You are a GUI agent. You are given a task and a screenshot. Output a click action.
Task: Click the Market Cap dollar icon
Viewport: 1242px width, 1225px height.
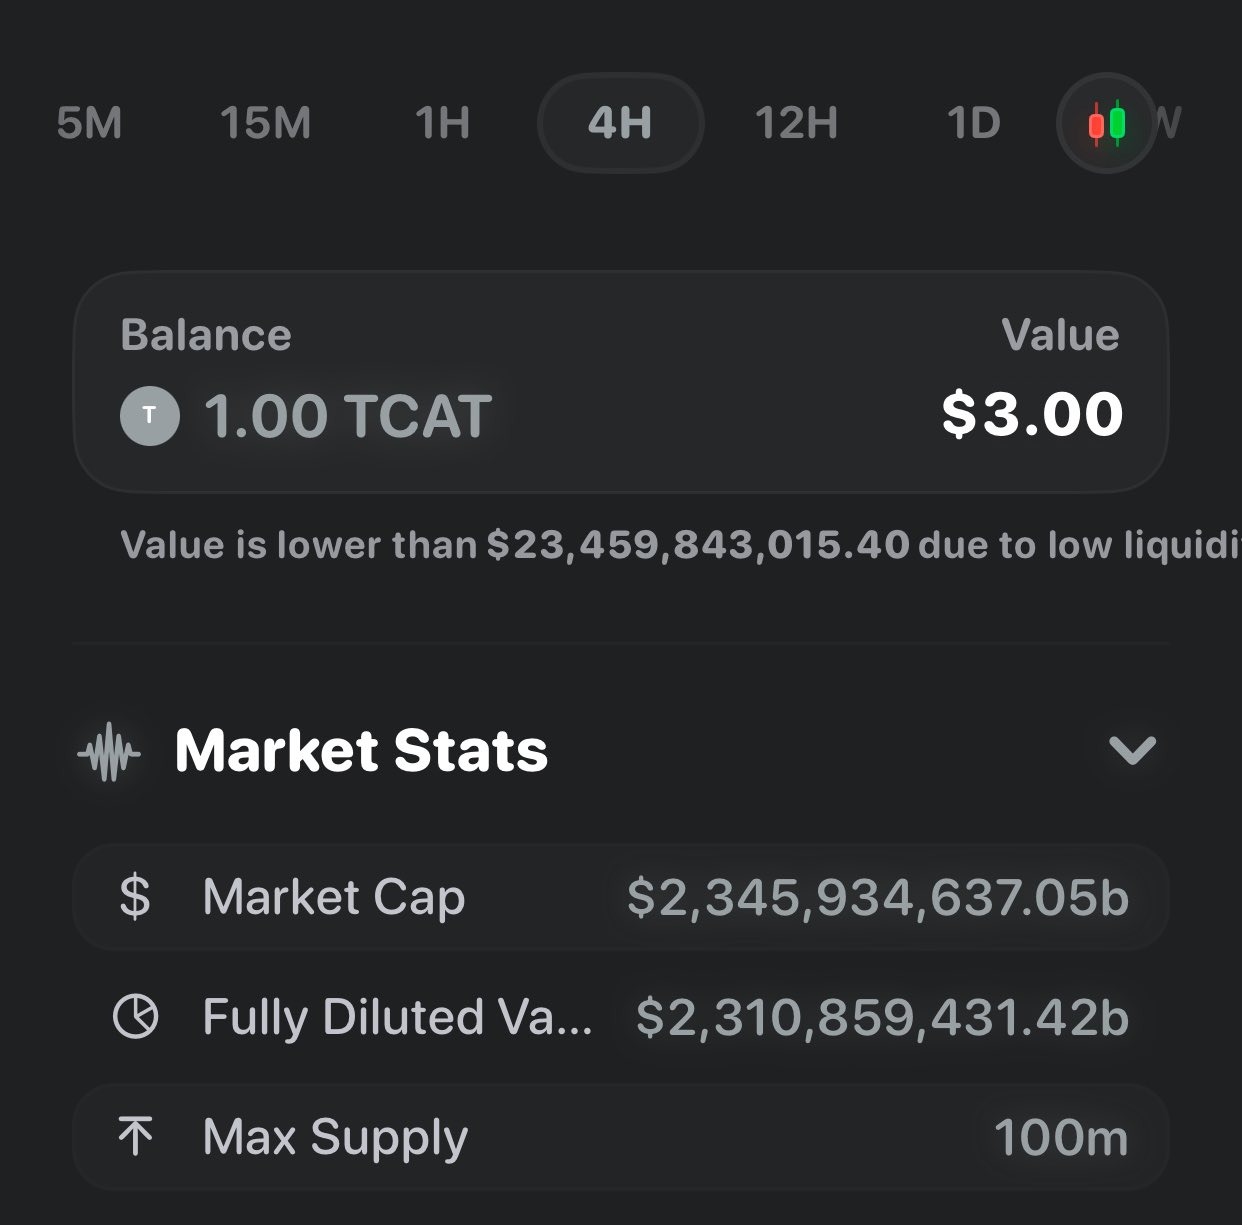pyautogui.click(x=135, y=896)
